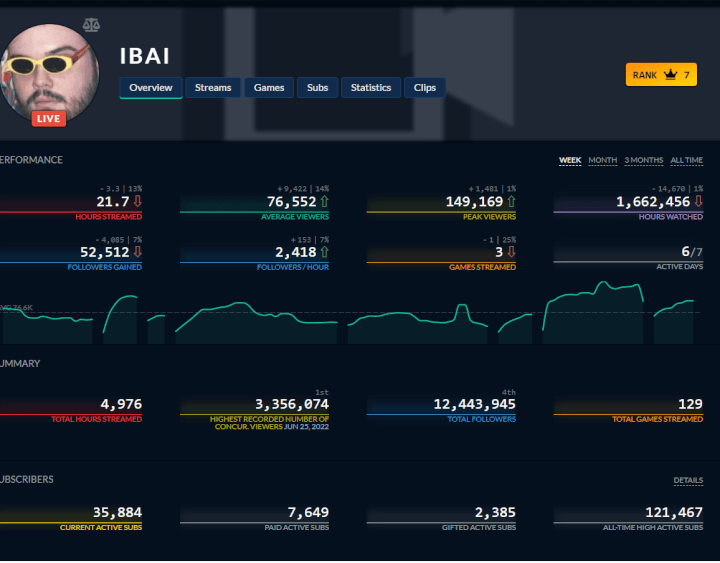Click the red down arrow beside 1,662,456 hours watched
Viewport: 720px width, 563px height.
(x=698, y=201)
